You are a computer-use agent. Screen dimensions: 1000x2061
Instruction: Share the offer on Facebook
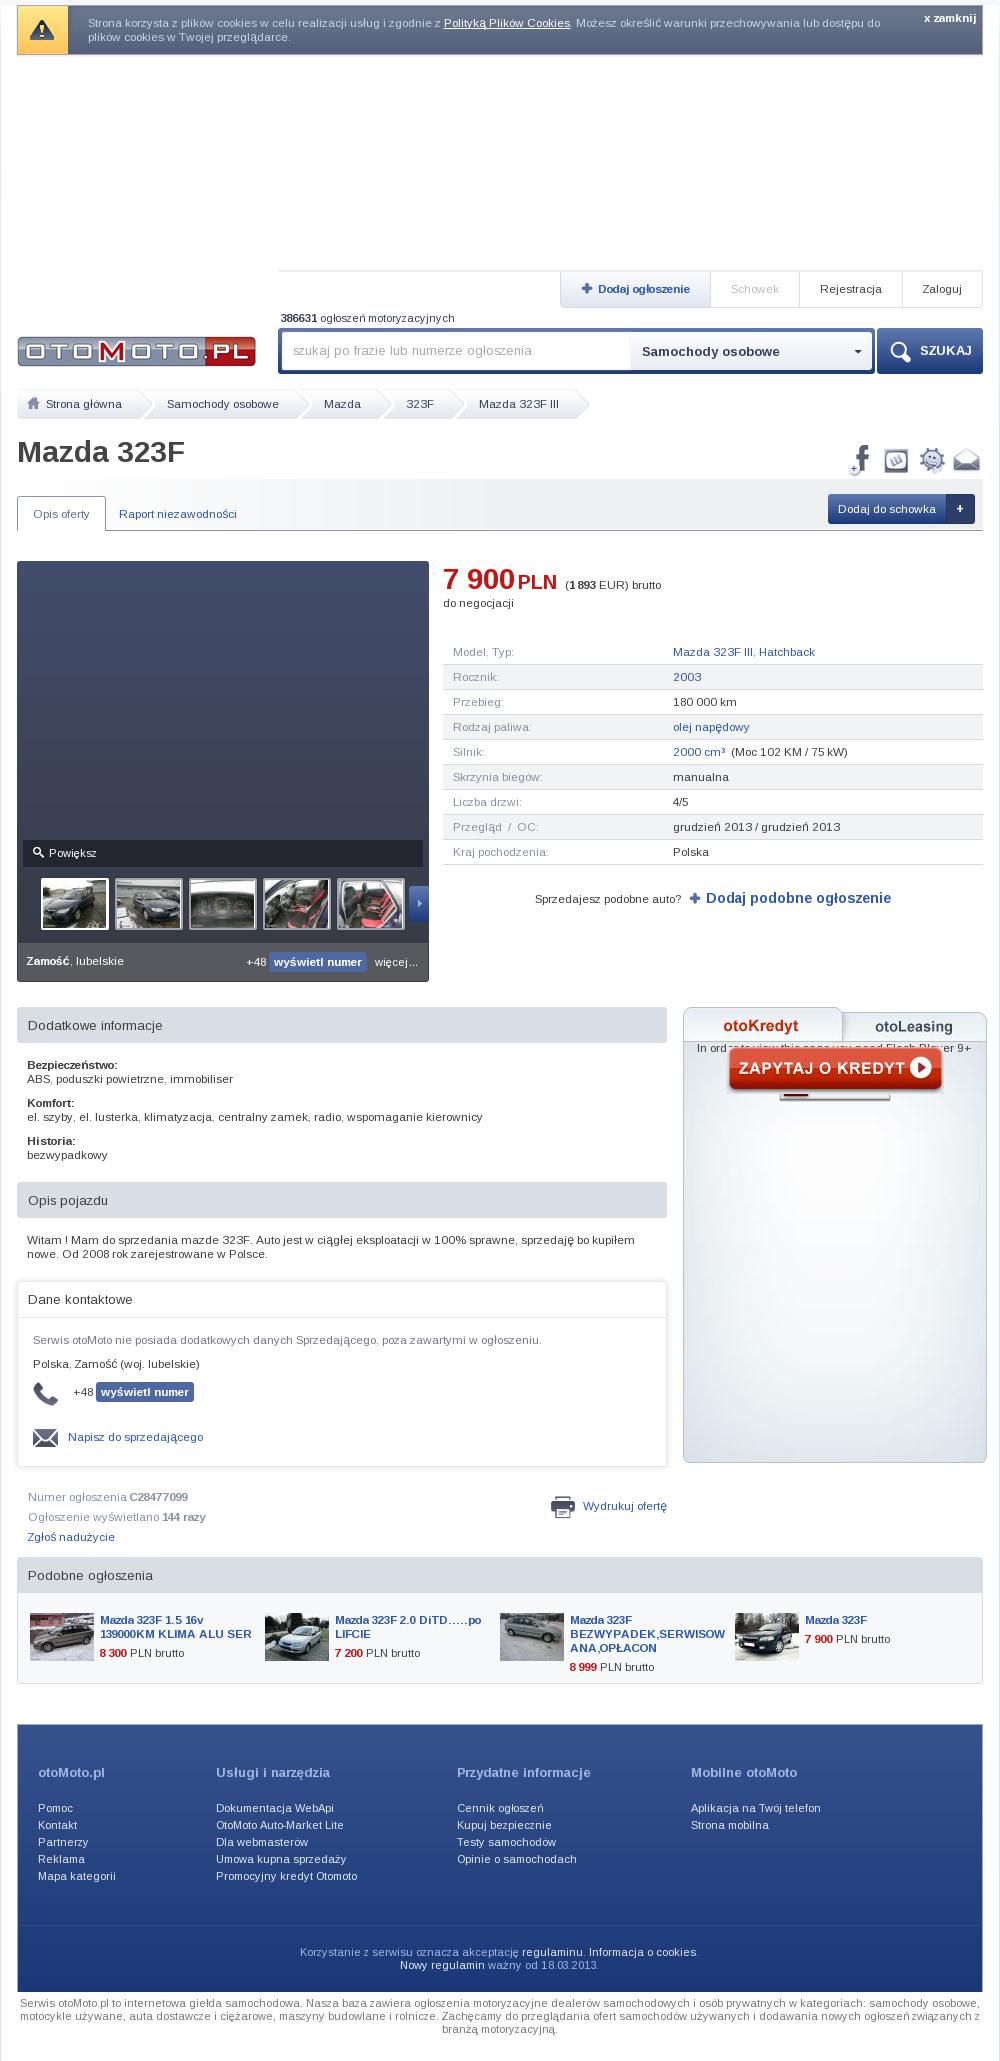pyautogui.click(x=861, y=459)
